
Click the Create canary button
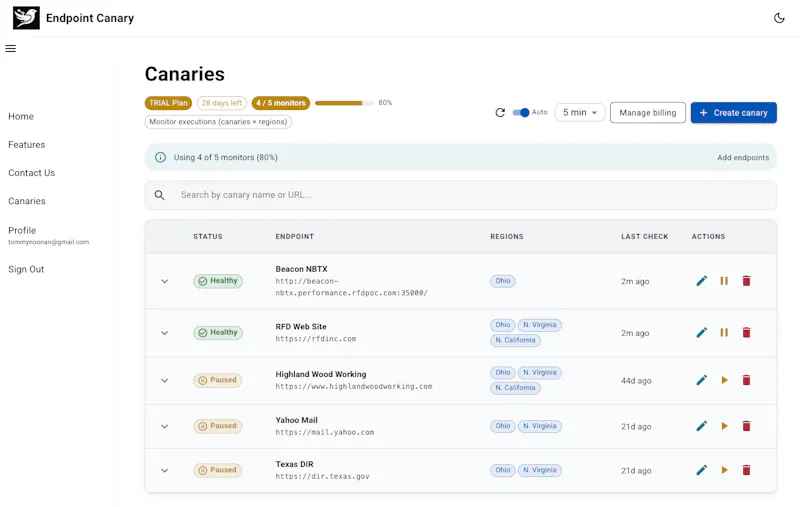tap(734, 112)
